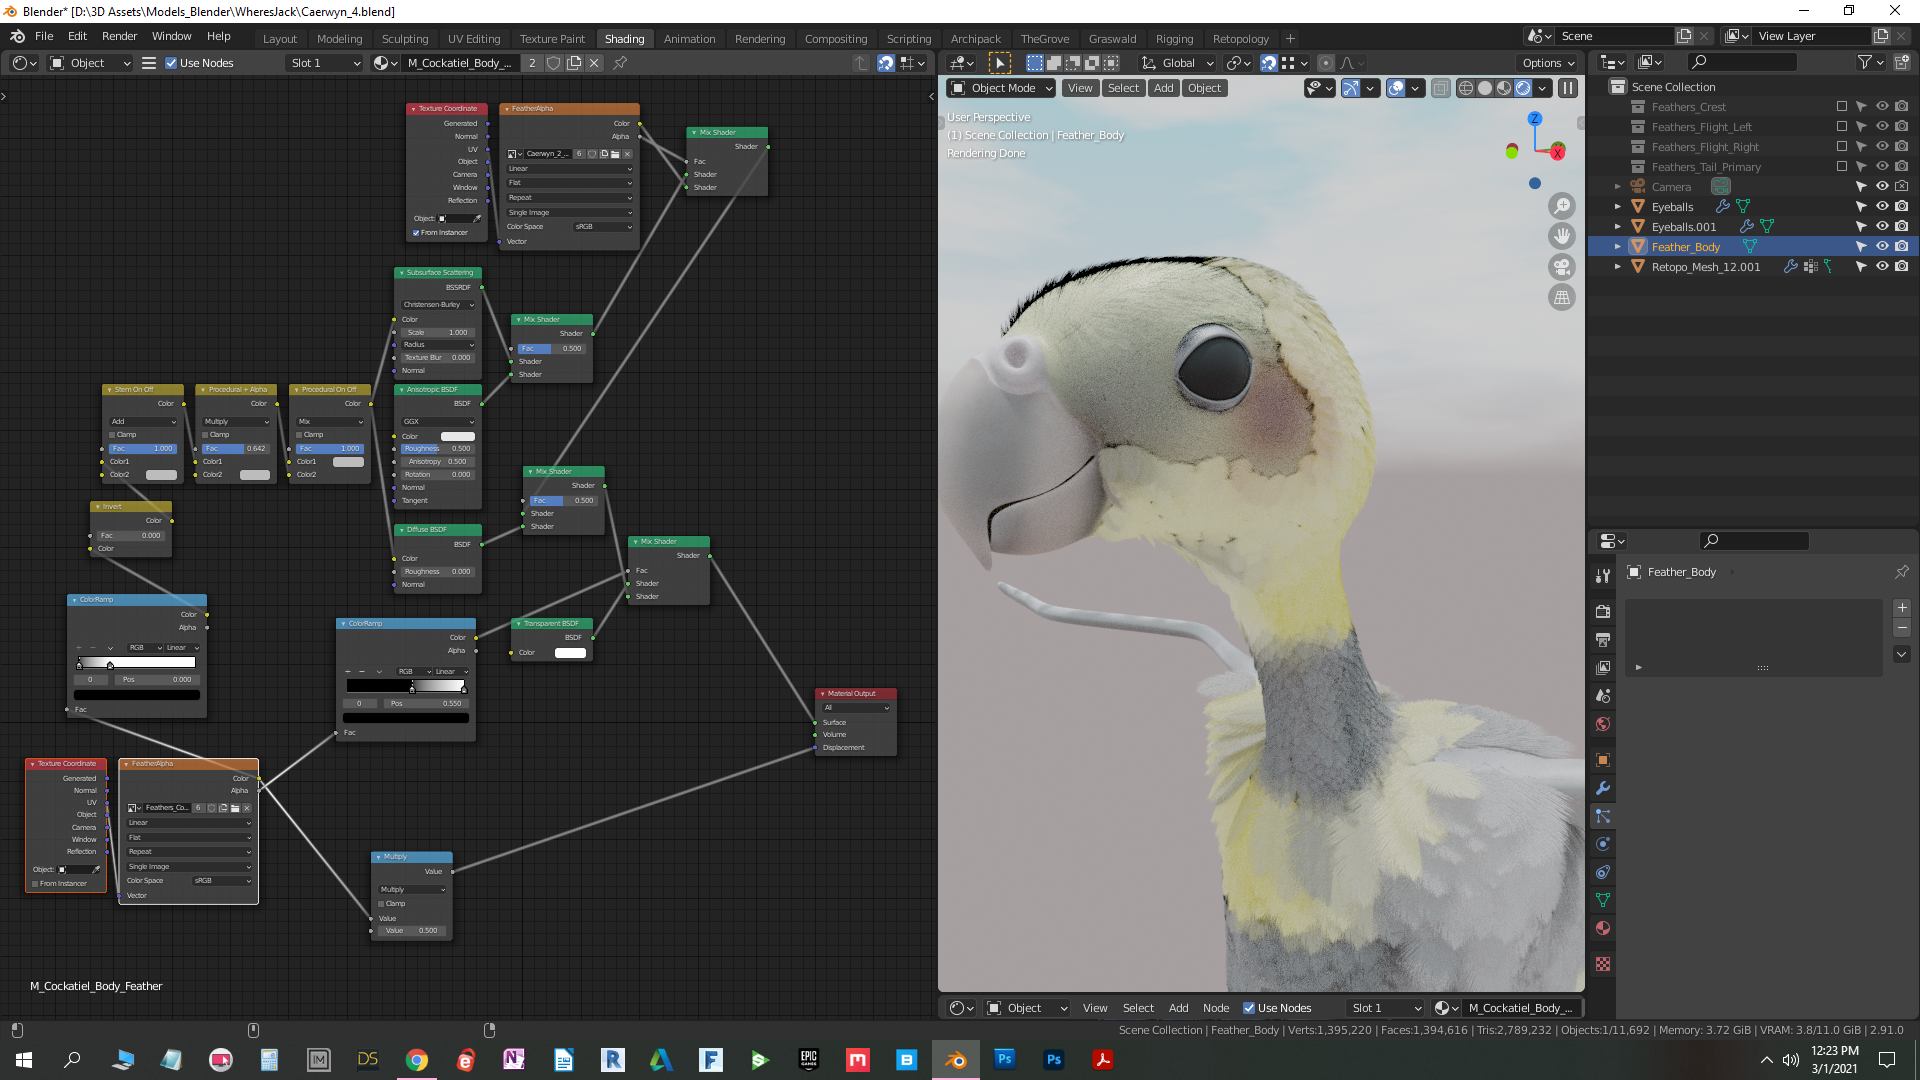This screenshot has width=1920, height=1080.
Task: Click the pan hand viewport gizmo
Action: [x=1561, y=236]
